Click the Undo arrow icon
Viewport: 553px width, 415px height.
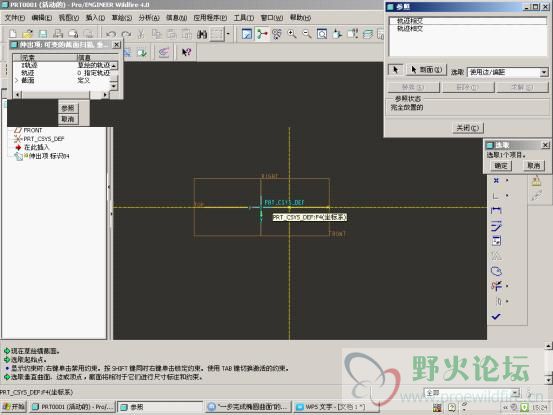[111, 34]
